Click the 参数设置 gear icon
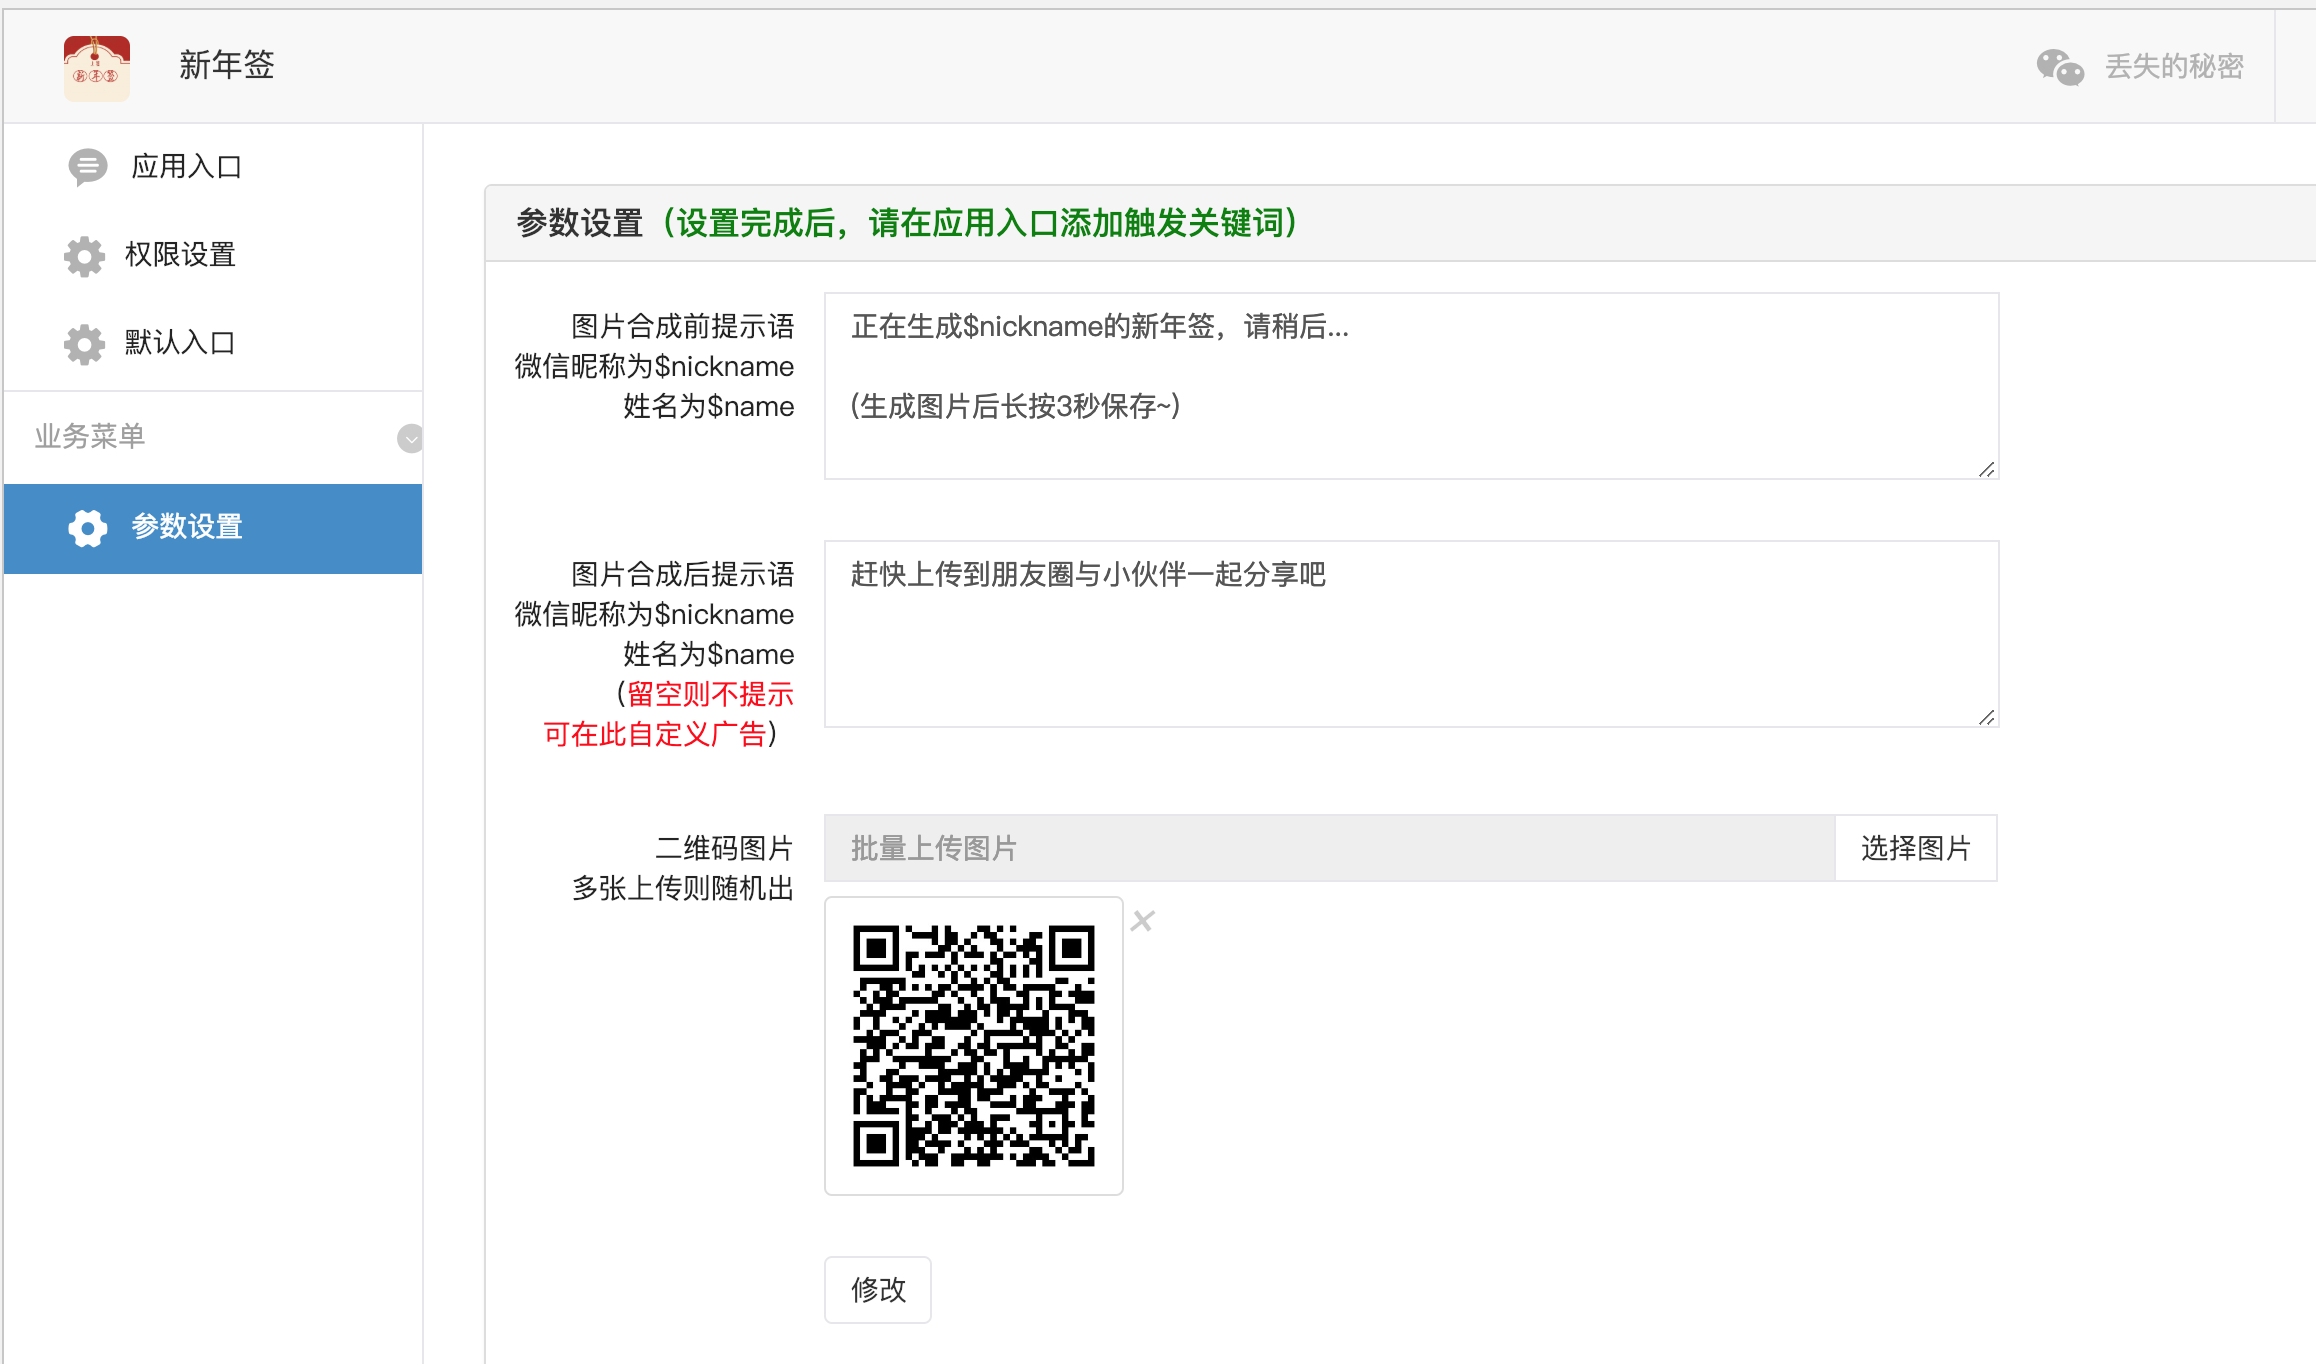 click(x=87, y=527)
